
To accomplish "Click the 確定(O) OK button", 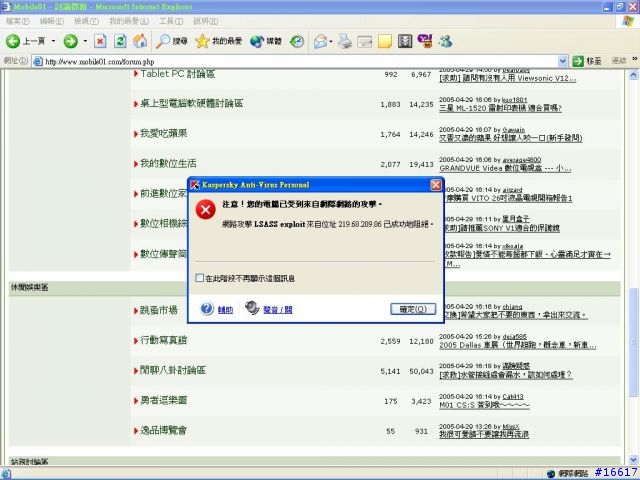I will (413, 309).
